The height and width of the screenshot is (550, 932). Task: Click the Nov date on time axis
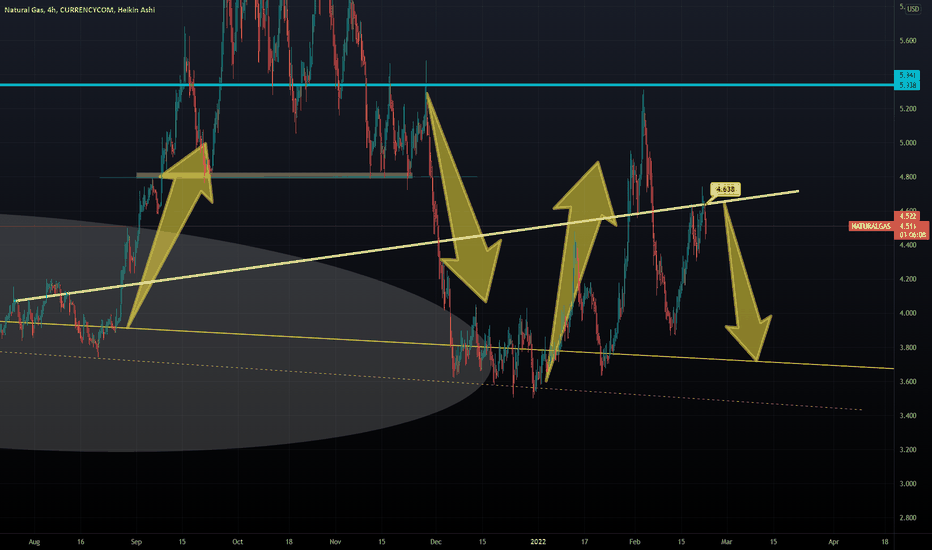coord(335,542)
